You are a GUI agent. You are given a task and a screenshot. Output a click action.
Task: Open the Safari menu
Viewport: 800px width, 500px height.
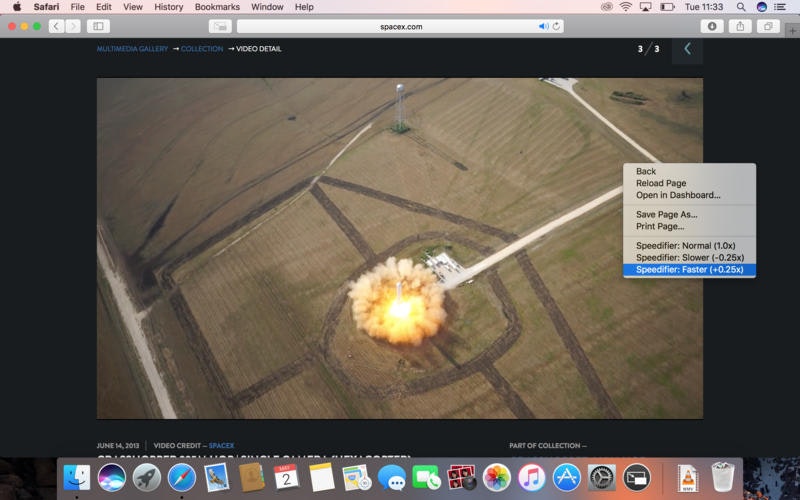(46, 7)
